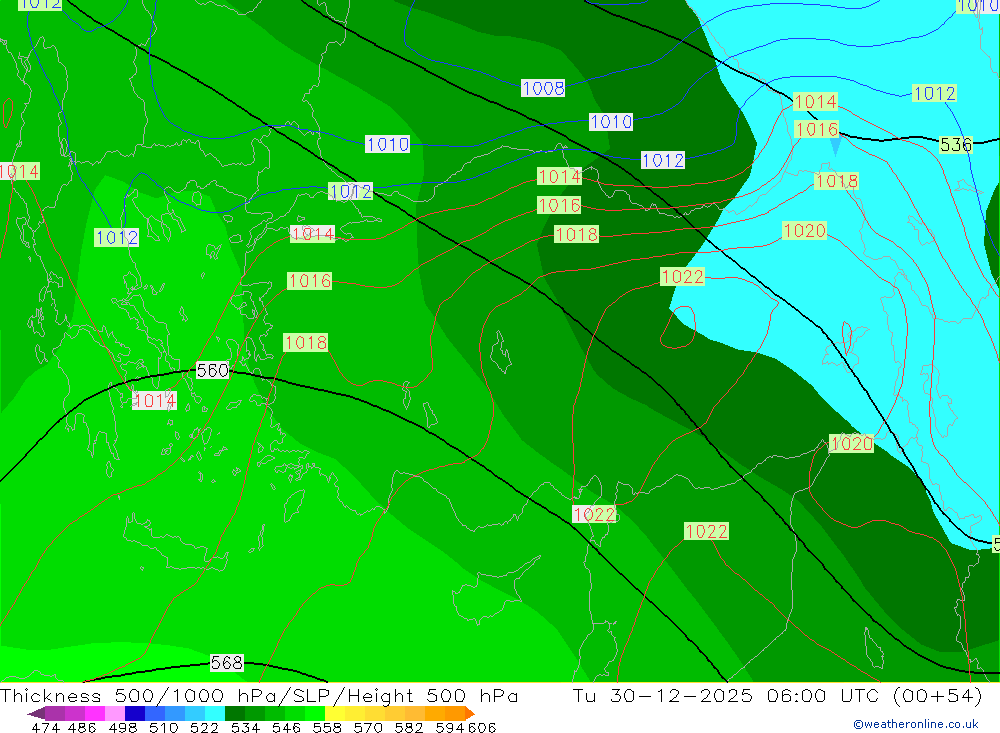This screenshot has height=733, width=1000.
Task: Click the legend value 522
Action: coord(204,727)
